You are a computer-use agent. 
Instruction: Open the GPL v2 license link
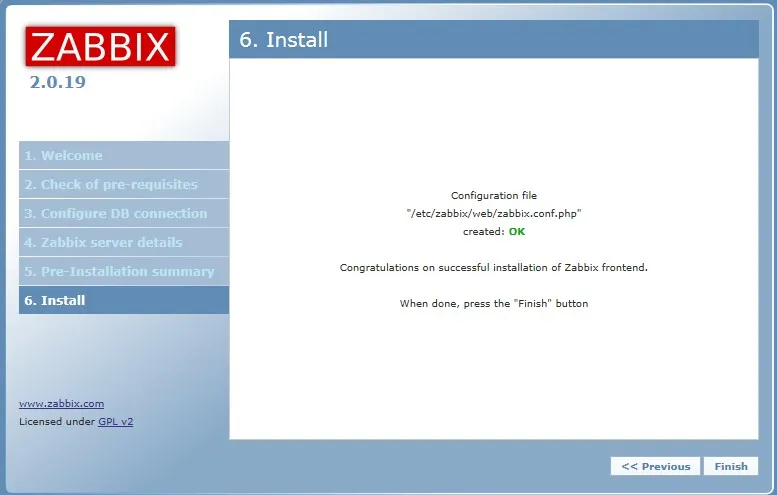tap(115, 422)
